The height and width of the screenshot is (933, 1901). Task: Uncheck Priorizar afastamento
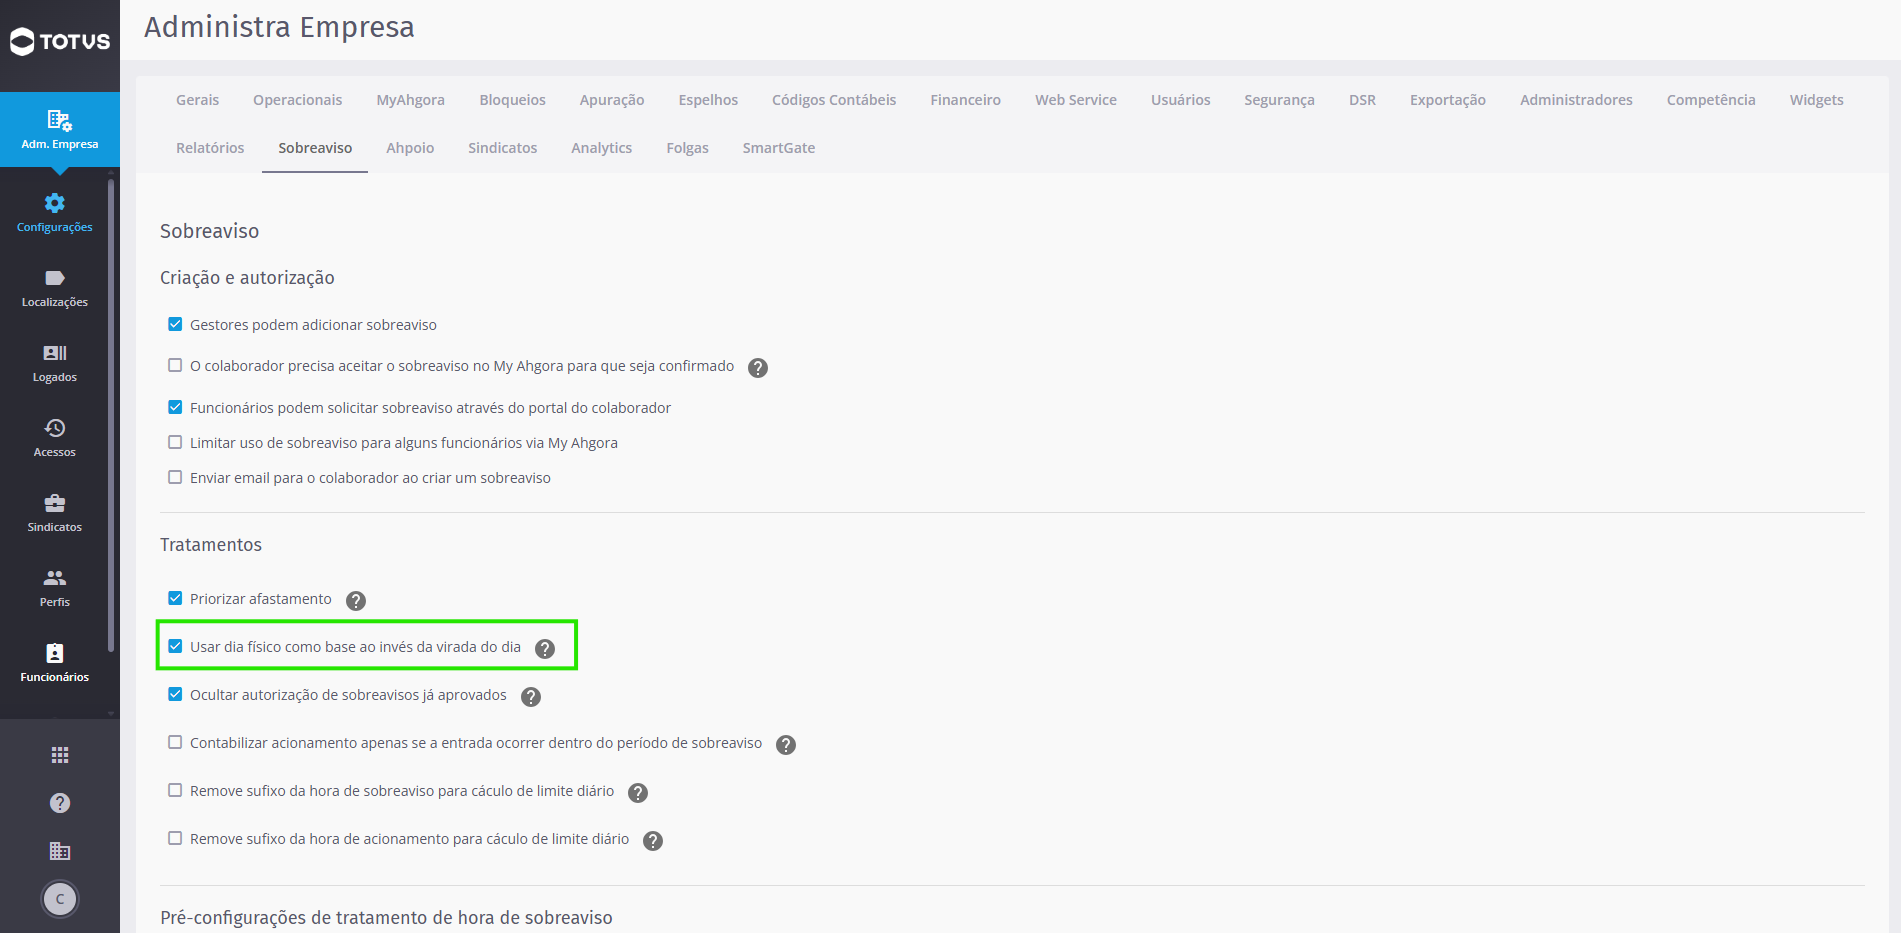pyautogui.click(x=175, y=598)
